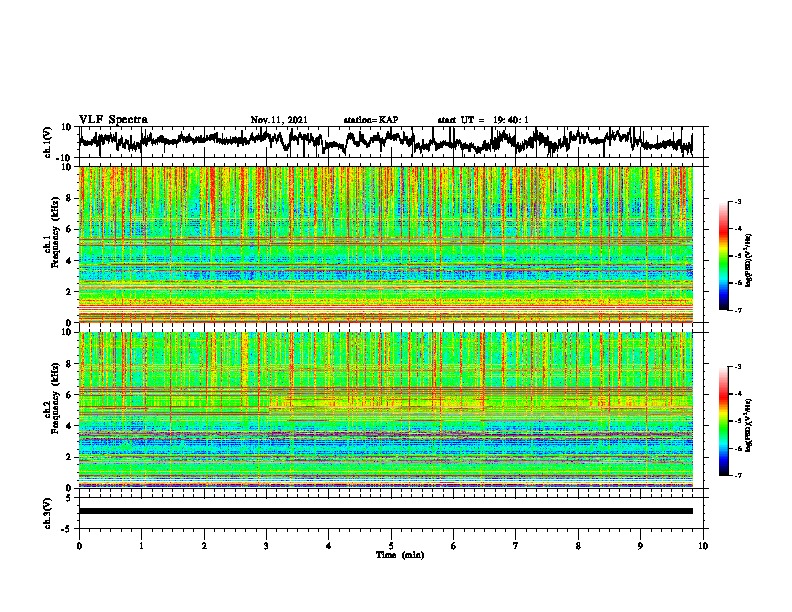Click inside the ch.2 frequency spectrogram
The image size is (792, 612).
click(x=386, y=410)
